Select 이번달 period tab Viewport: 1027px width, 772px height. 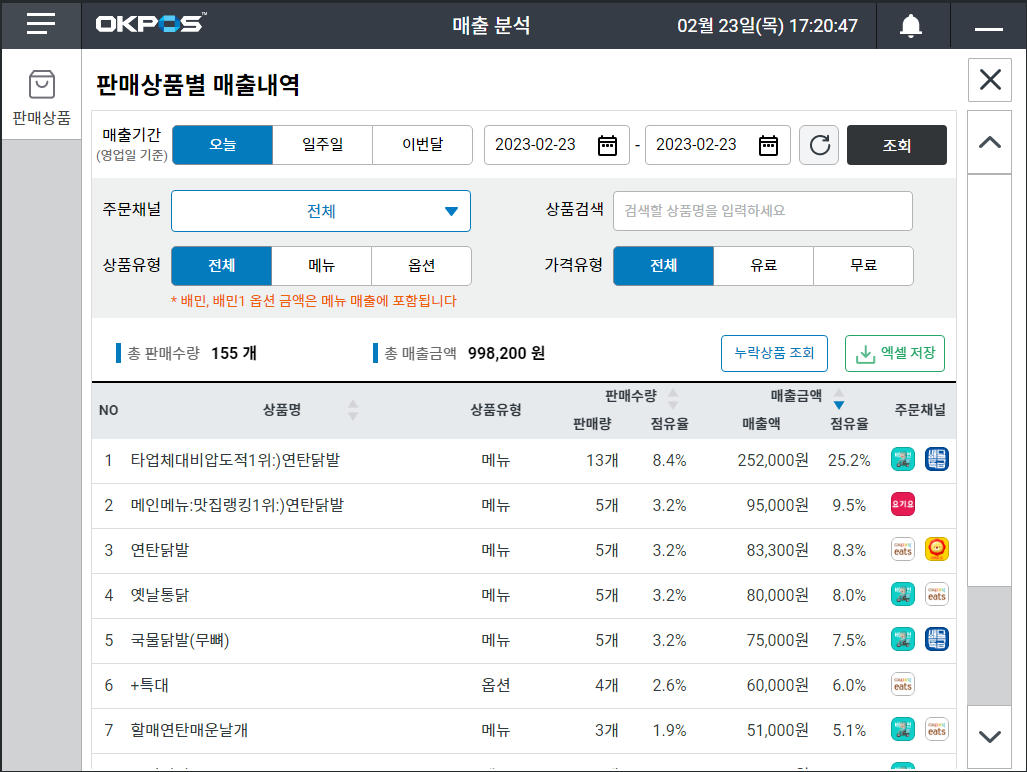click(422, 145)
